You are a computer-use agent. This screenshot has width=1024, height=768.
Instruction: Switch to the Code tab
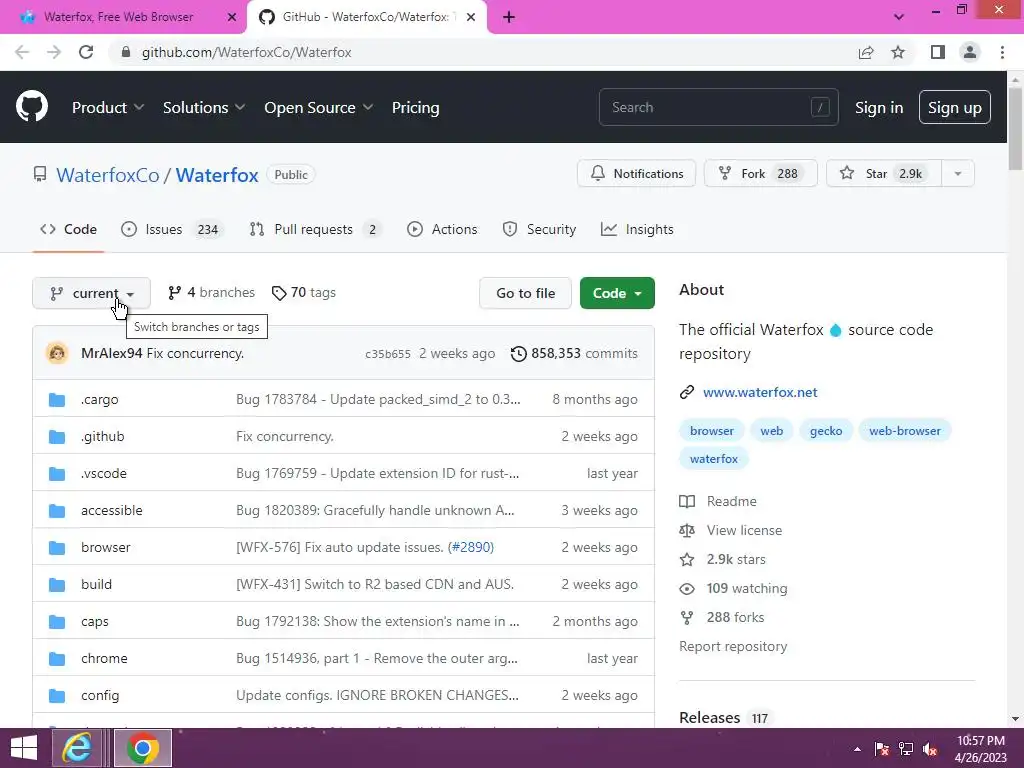click(x=69, y=229)
